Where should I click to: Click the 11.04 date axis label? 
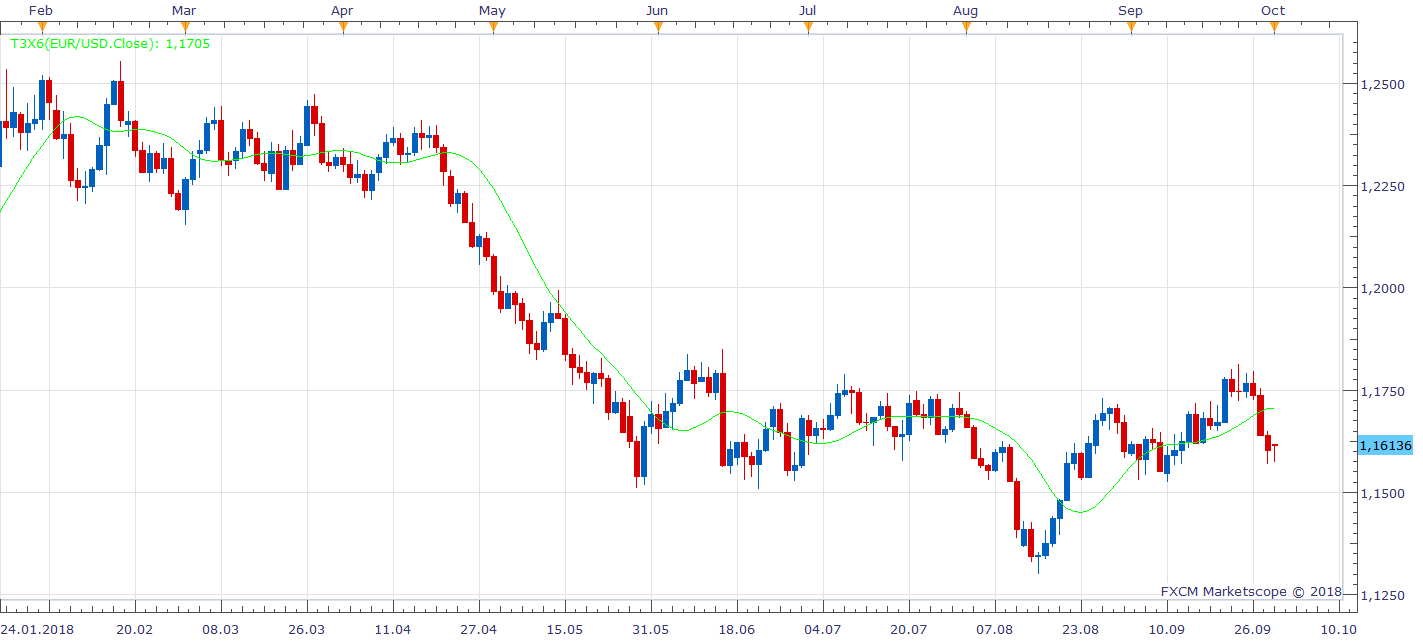[393, 629]
